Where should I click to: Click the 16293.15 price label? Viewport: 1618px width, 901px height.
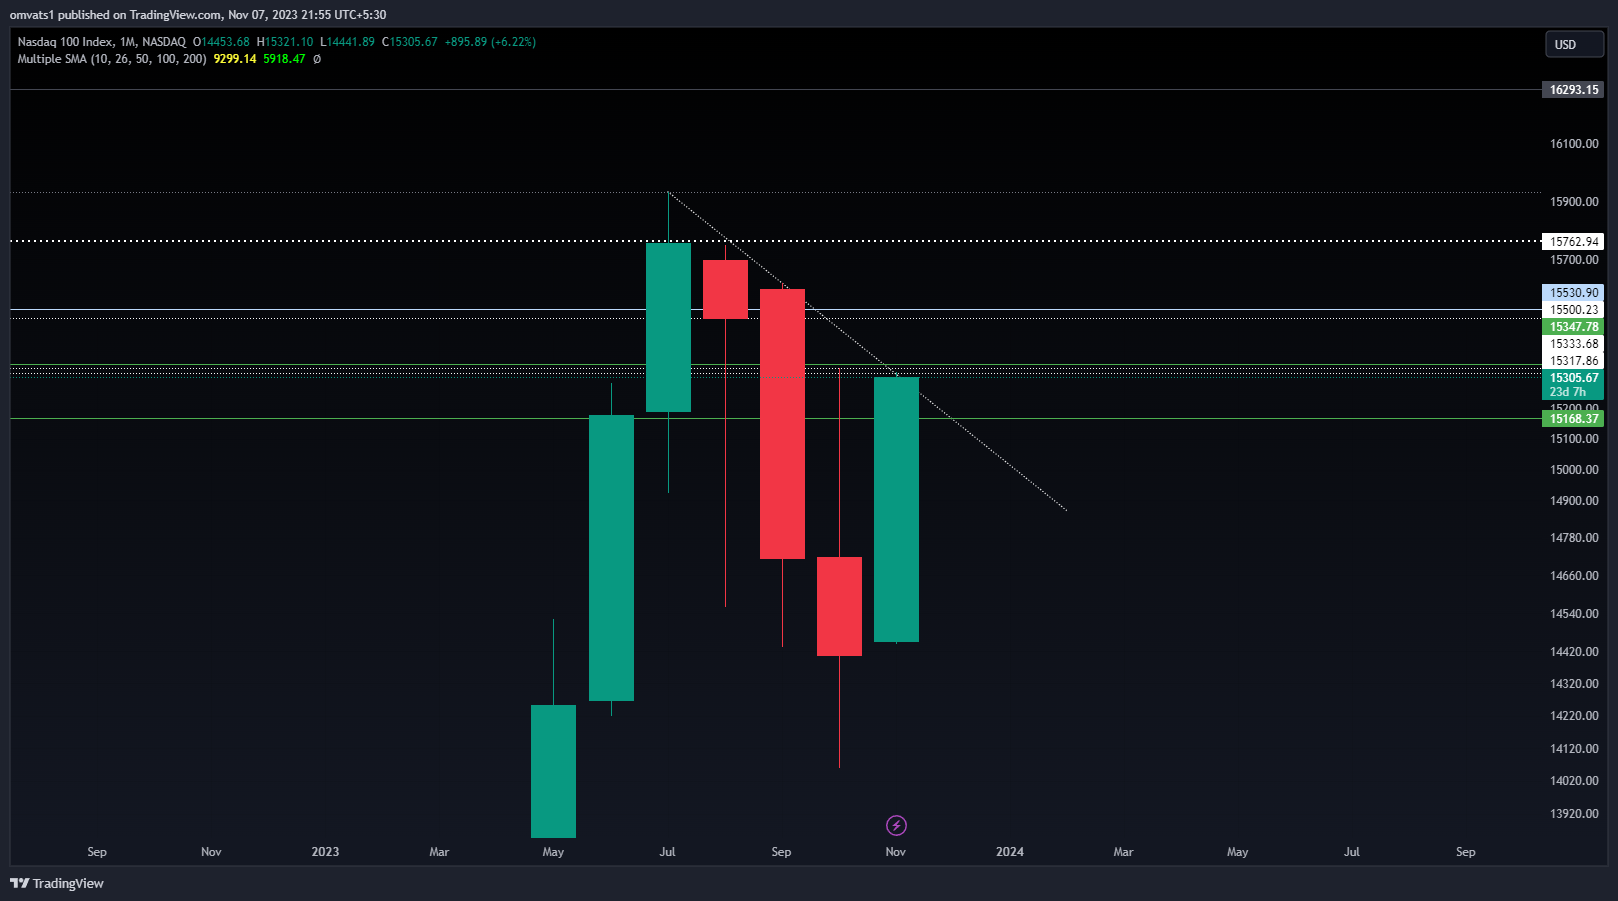coord(1573,90)
